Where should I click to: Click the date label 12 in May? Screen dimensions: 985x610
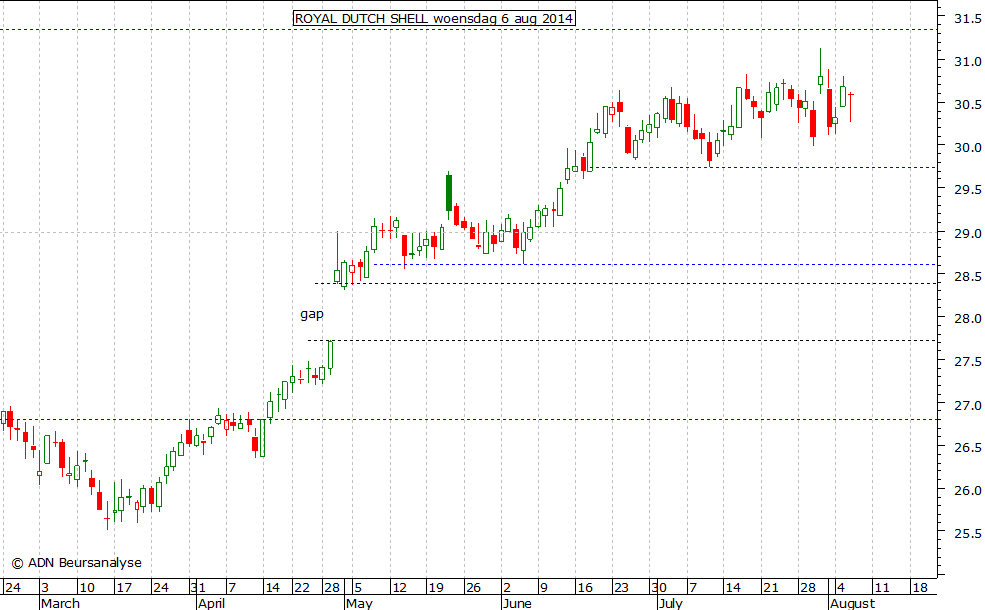point(399,588)
